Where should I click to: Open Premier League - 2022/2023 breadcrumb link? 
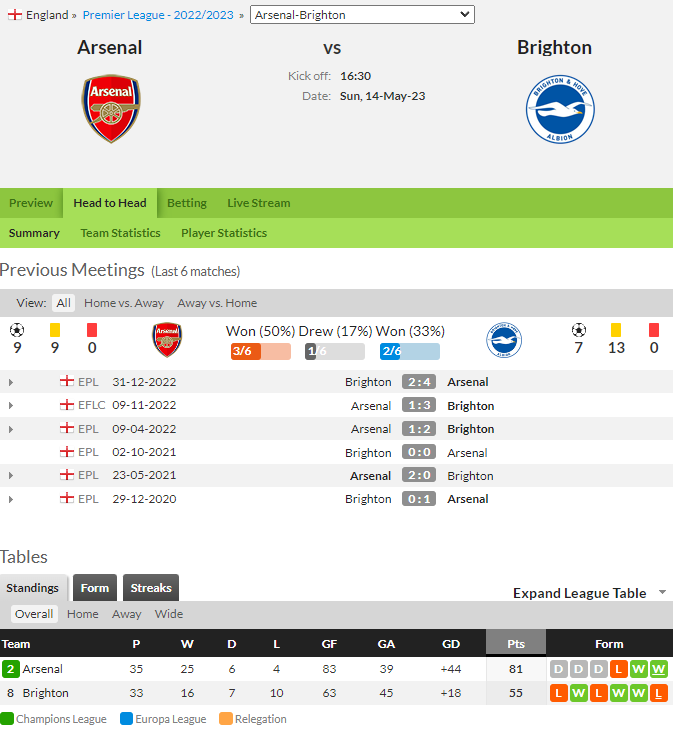click(158, 15)
